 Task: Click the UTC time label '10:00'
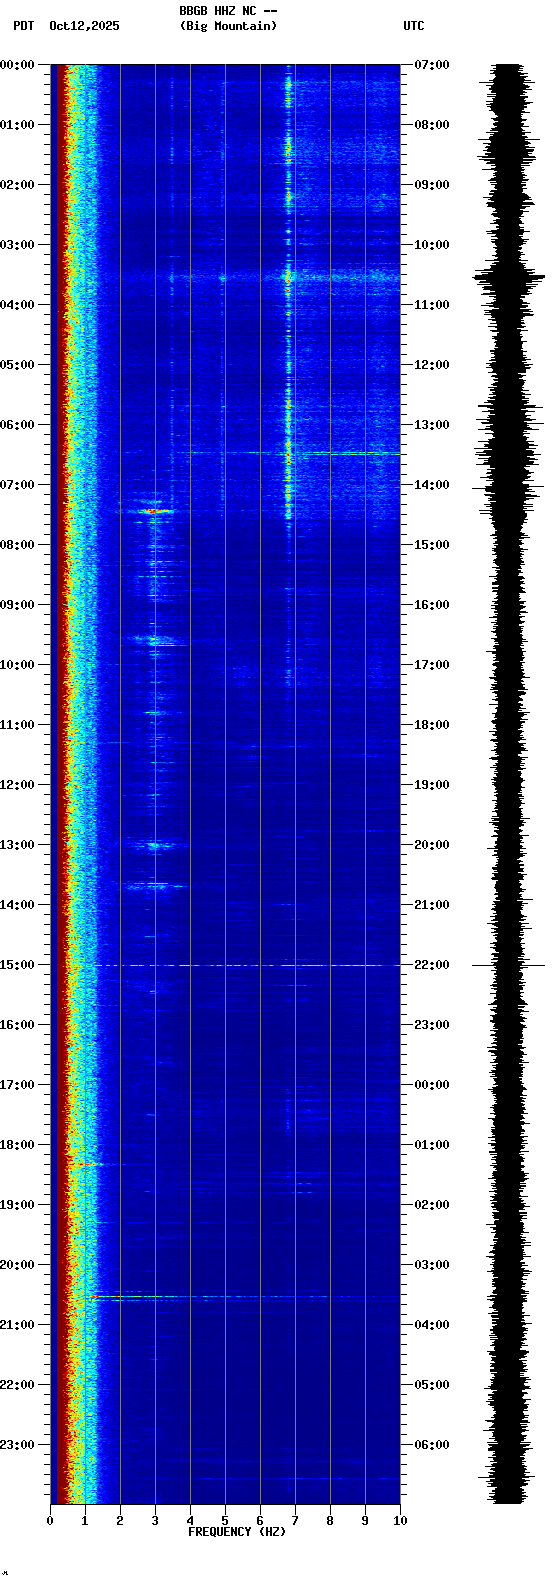(x=432, y=245)
